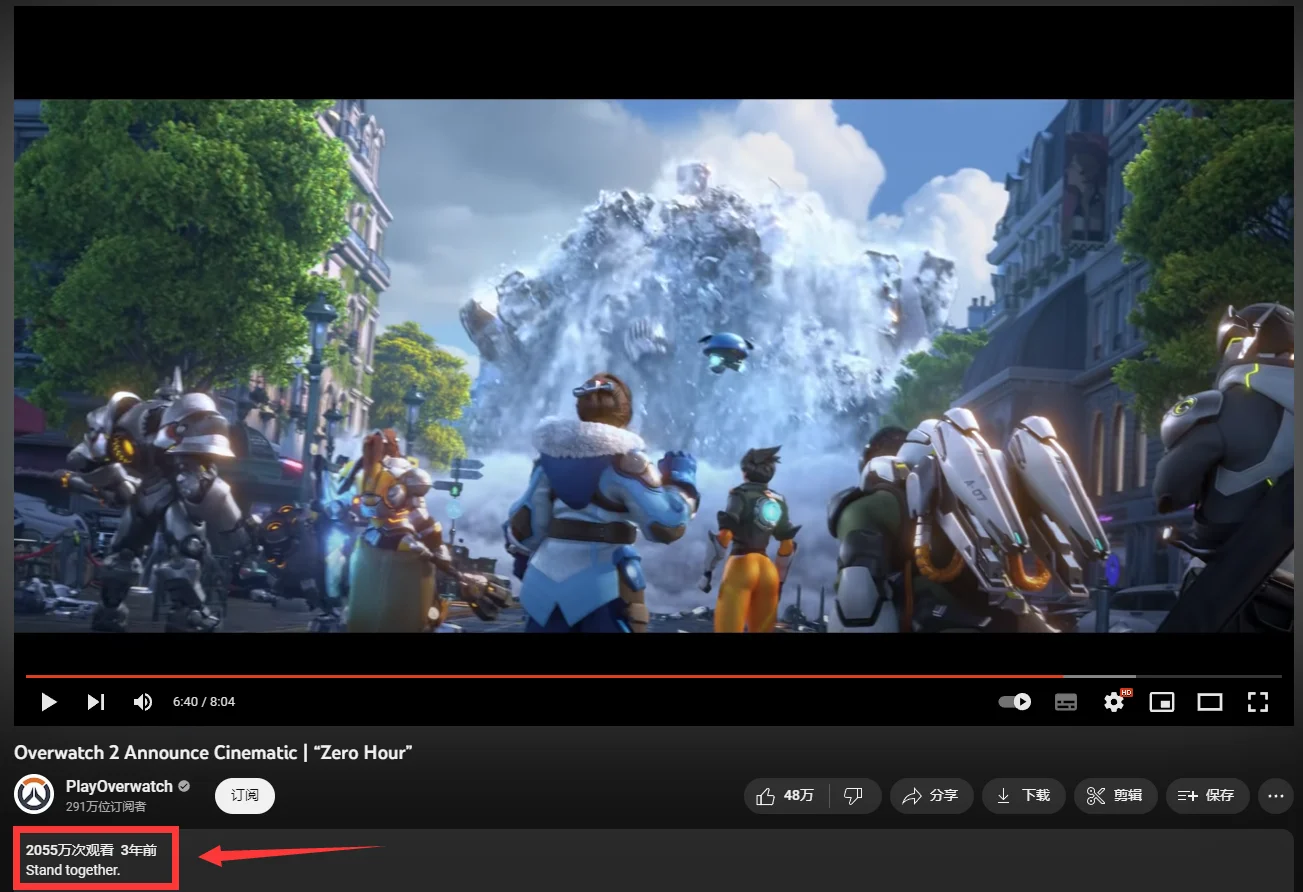Toggle the autoplay switch
Image resolution: width=1303 pixels, height=892 pixels.
point(1015,702)
